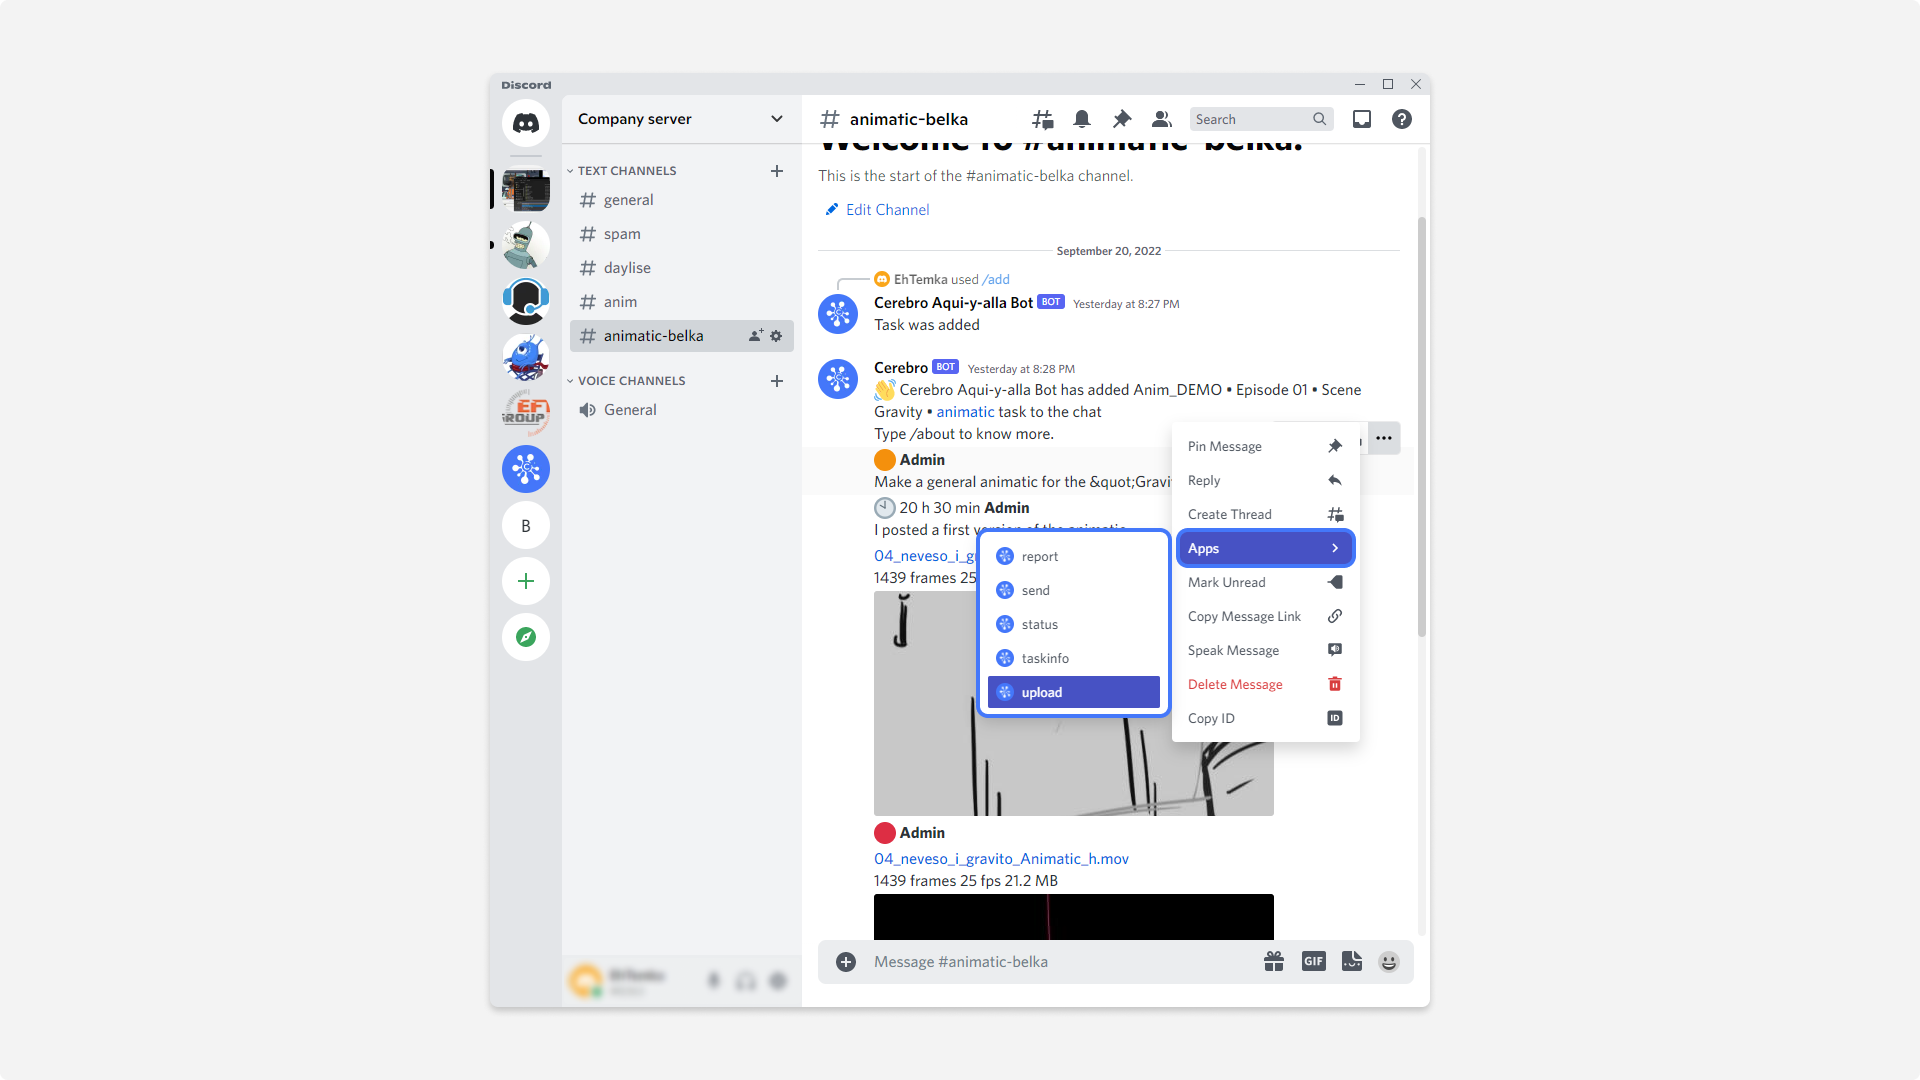Click the send app icon

click(1005, 589)
